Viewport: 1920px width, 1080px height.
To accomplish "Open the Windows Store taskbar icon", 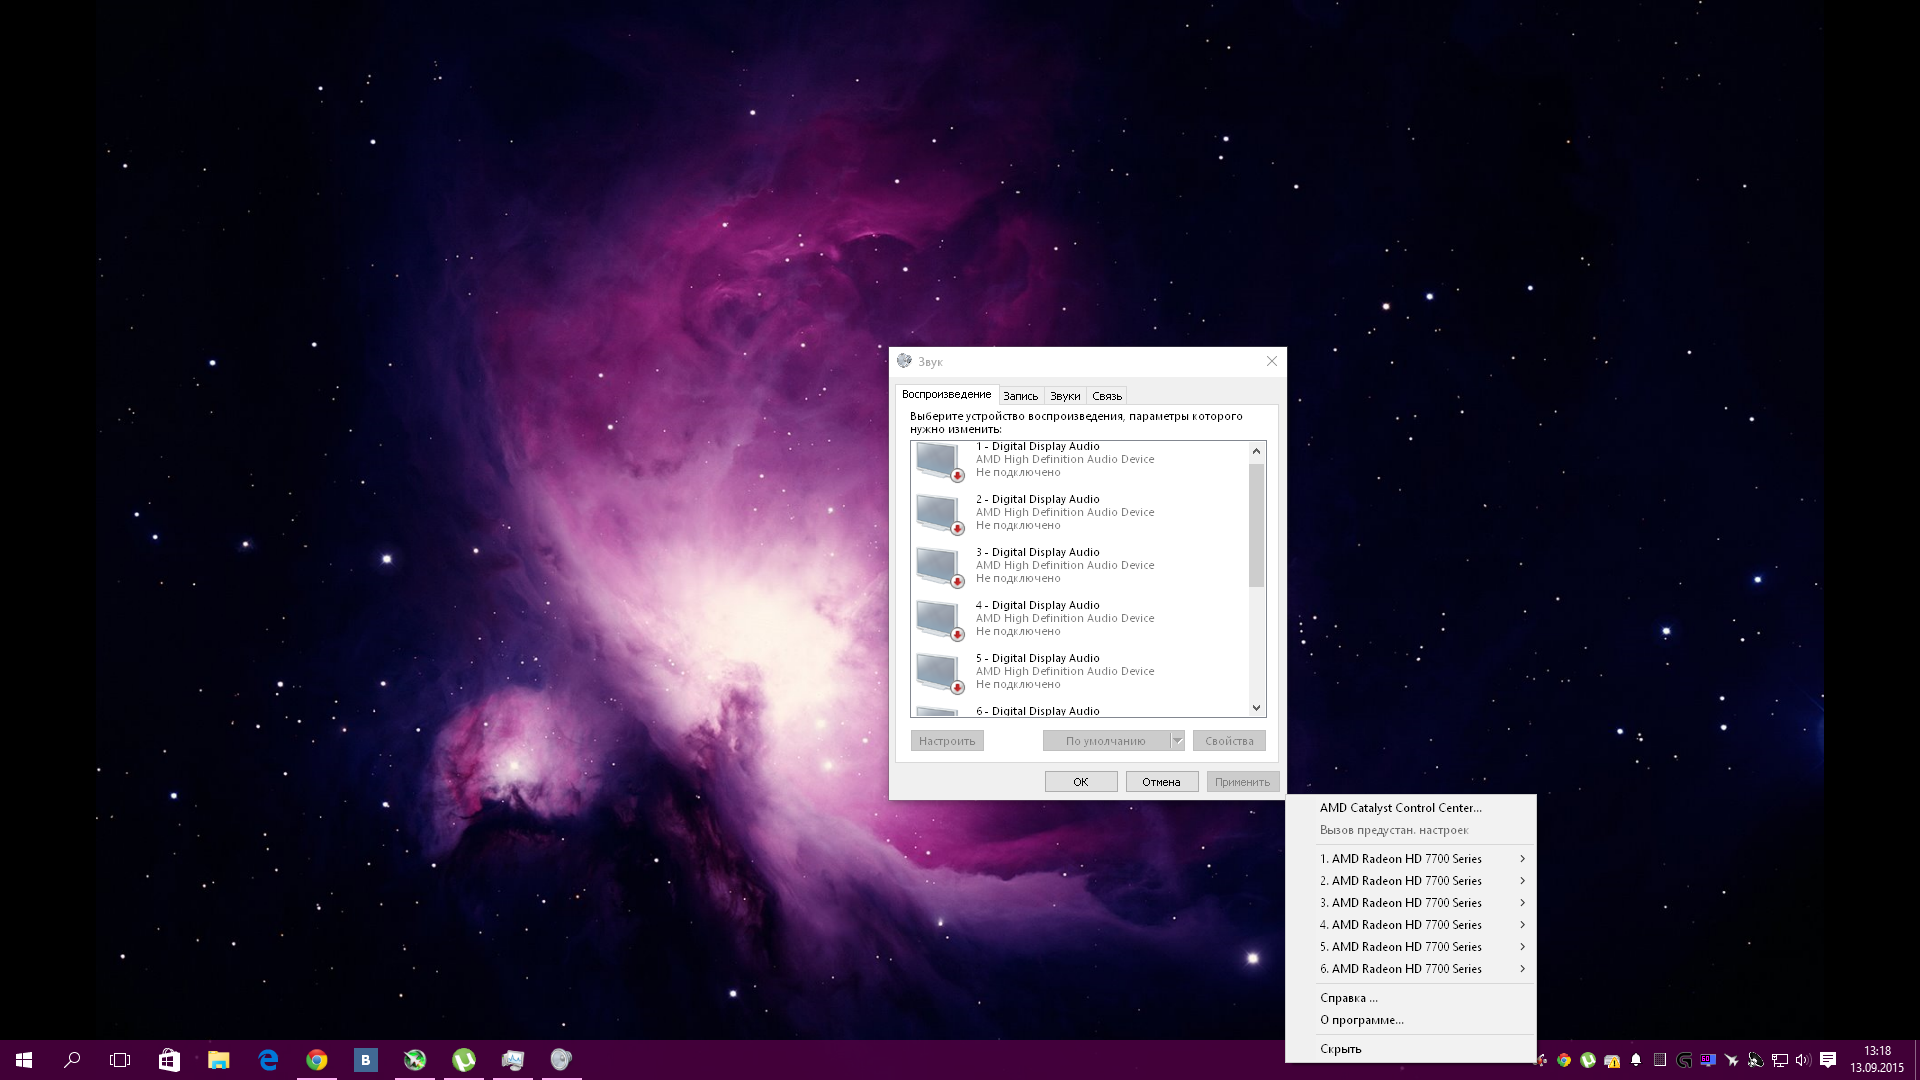I will click(x=169, y=1060).
